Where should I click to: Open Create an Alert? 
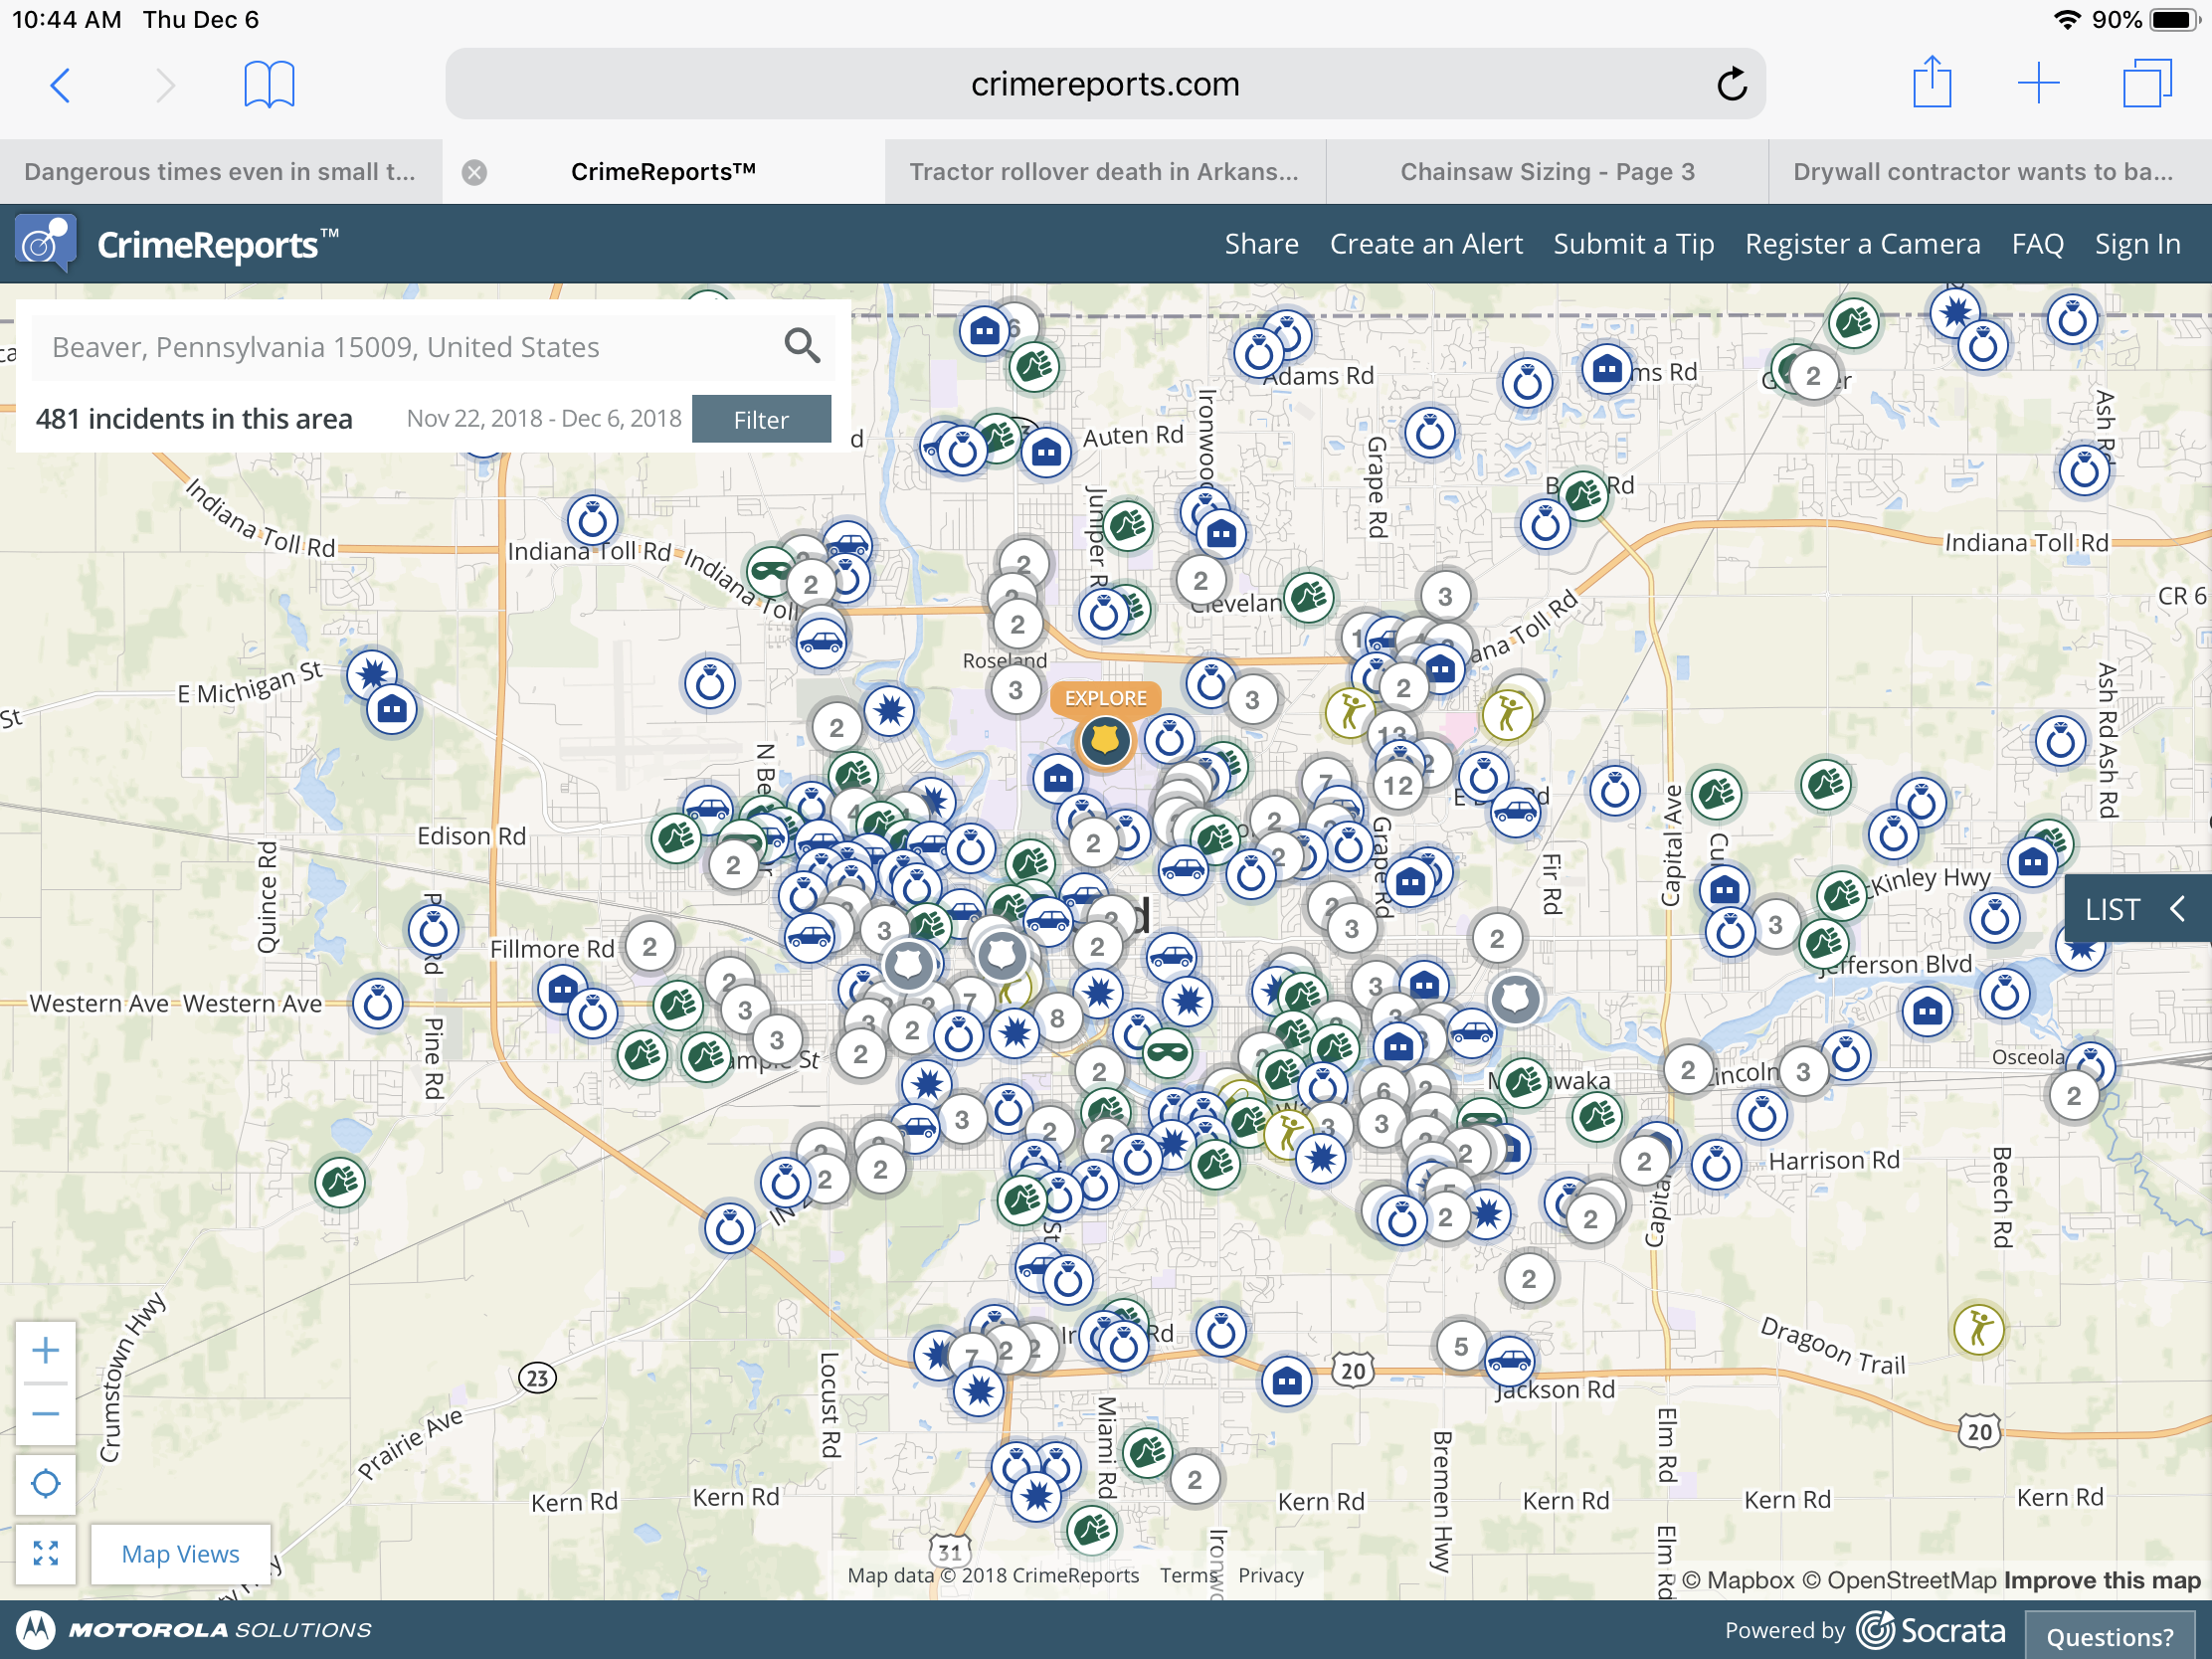click(x=1425, y=244)
